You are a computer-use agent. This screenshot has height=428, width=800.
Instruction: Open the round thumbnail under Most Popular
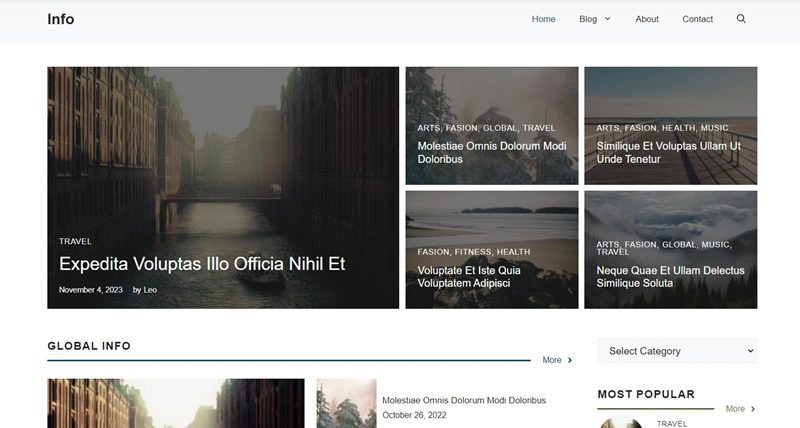click(621, 422)
